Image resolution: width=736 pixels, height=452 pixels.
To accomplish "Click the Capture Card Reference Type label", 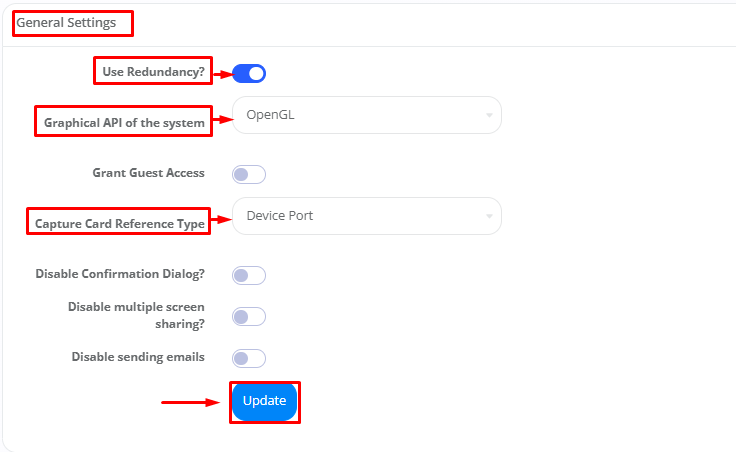I will pos(120,223).
